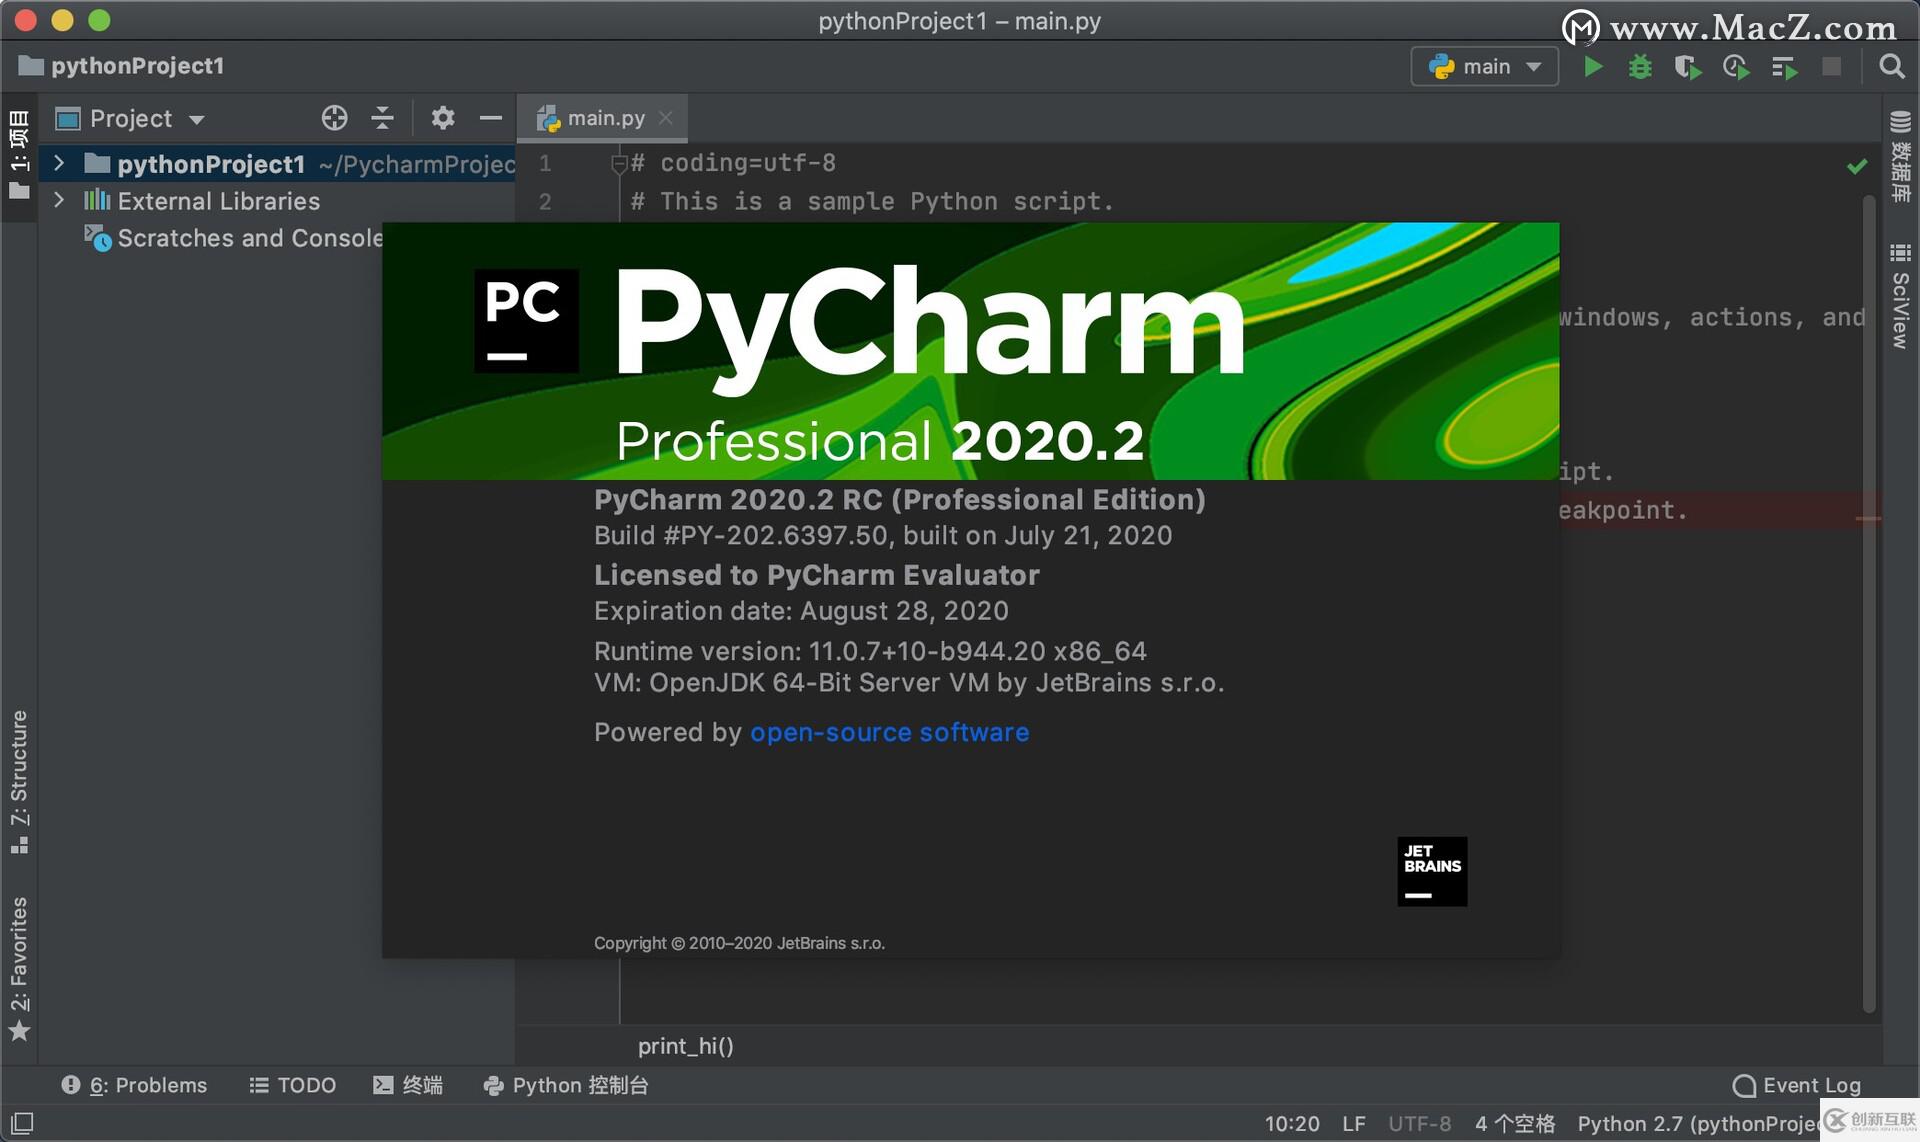The width and height of the screenshot is (1920, 1142).
Task: Click the PC PyCharm logo in About dialog
Action: pyautogui.click(x=526, y=320)
